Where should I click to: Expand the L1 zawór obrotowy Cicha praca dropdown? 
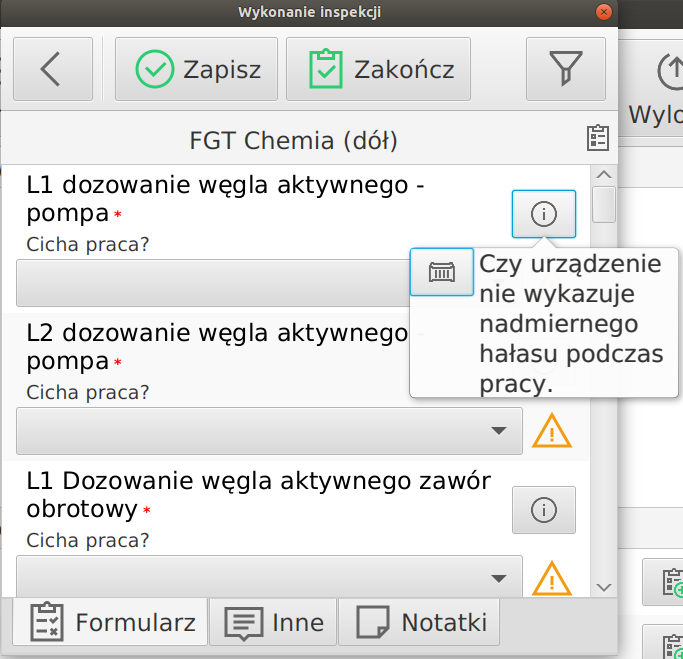269,576
